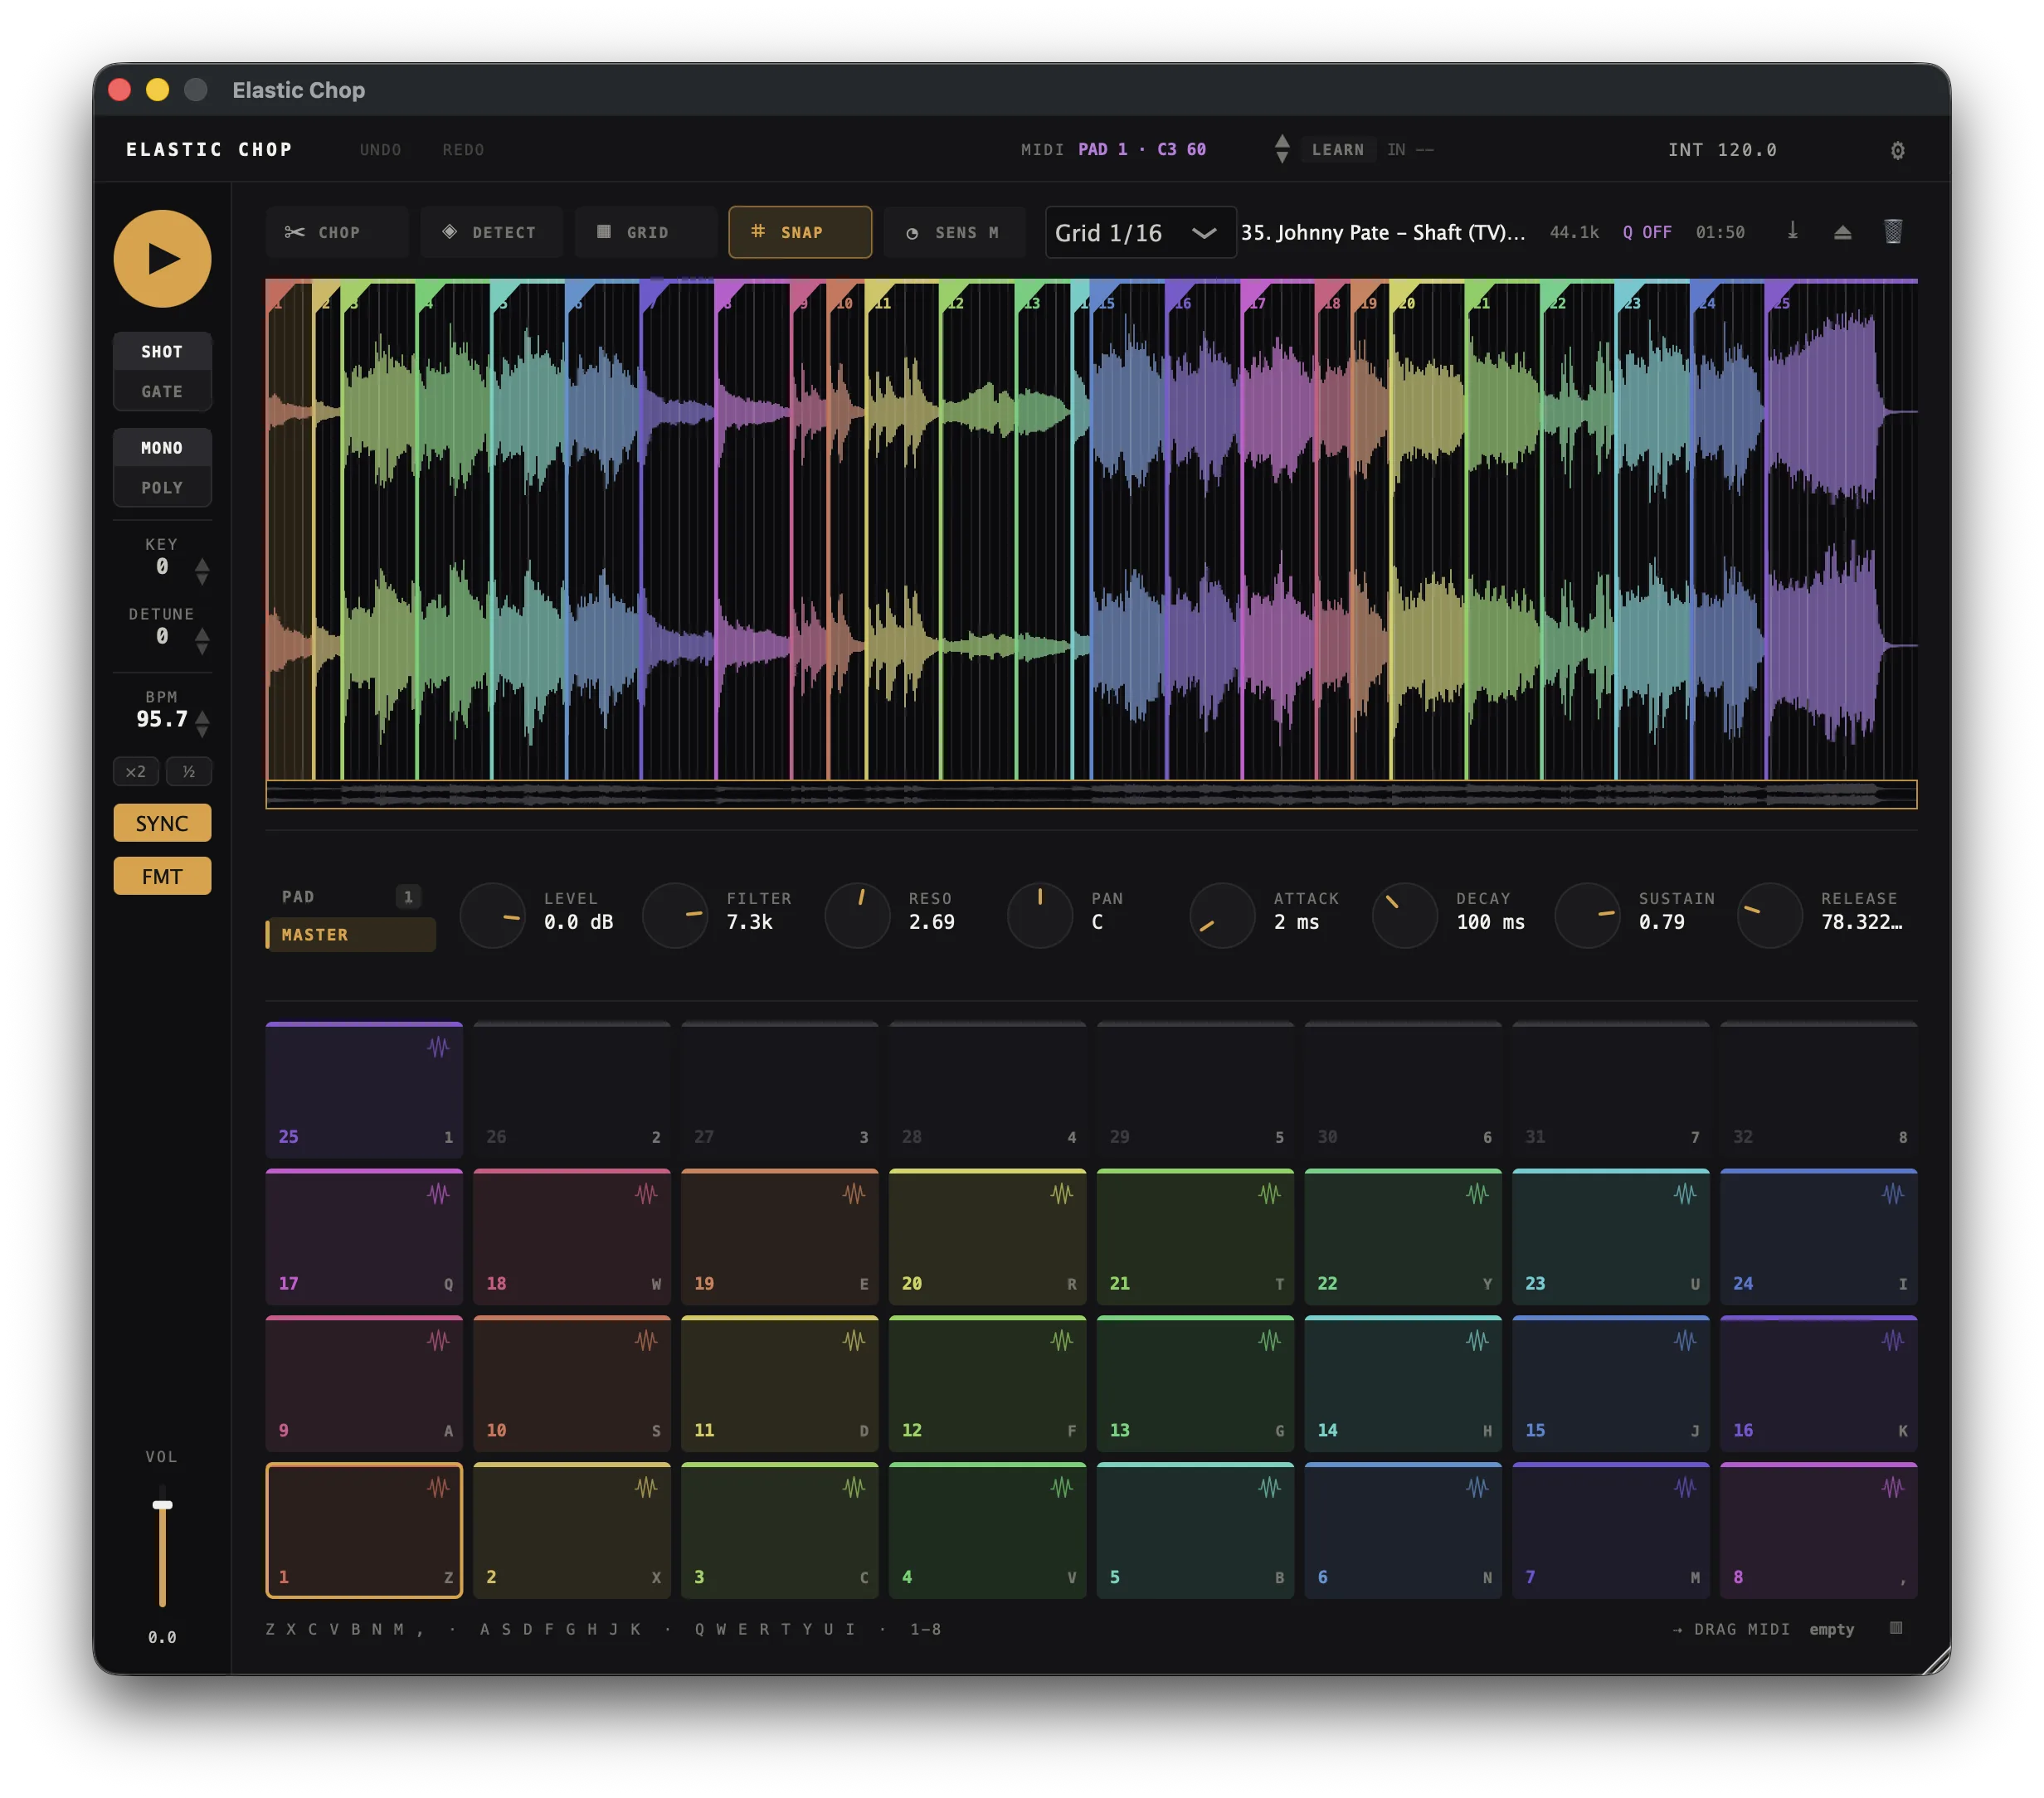Image resolution: width=2044 pixels, height=1798 pixels.
Task: Click the waveform overview strip below slices
Action: point(1091,794)
